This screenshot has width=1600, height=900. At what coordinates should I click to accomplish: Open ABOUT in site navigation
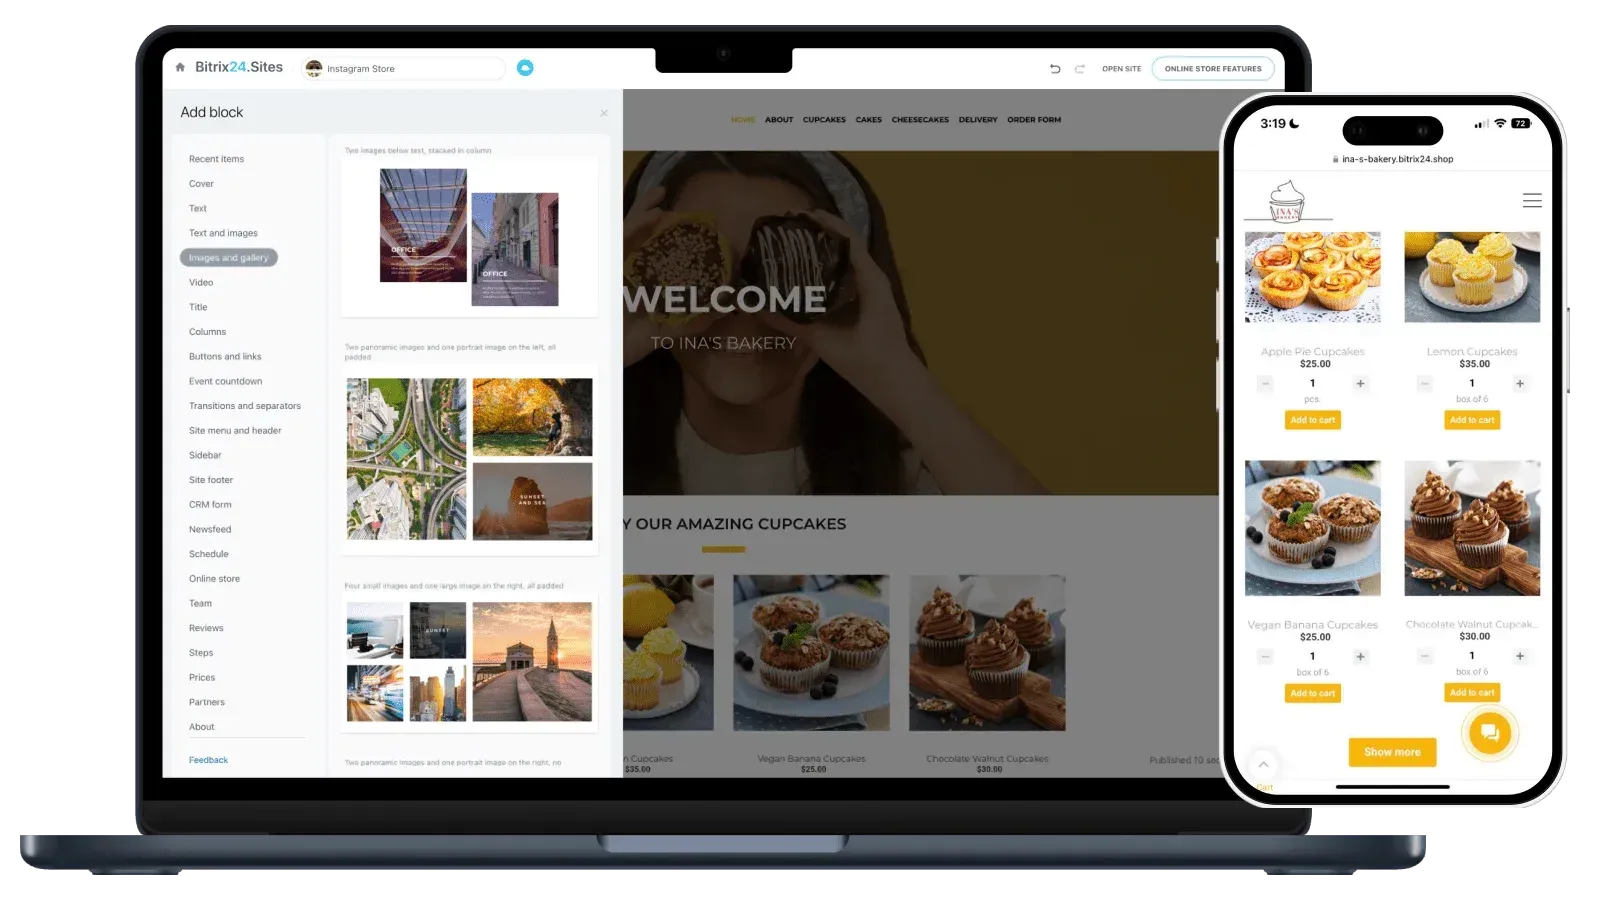click(779, 120)
